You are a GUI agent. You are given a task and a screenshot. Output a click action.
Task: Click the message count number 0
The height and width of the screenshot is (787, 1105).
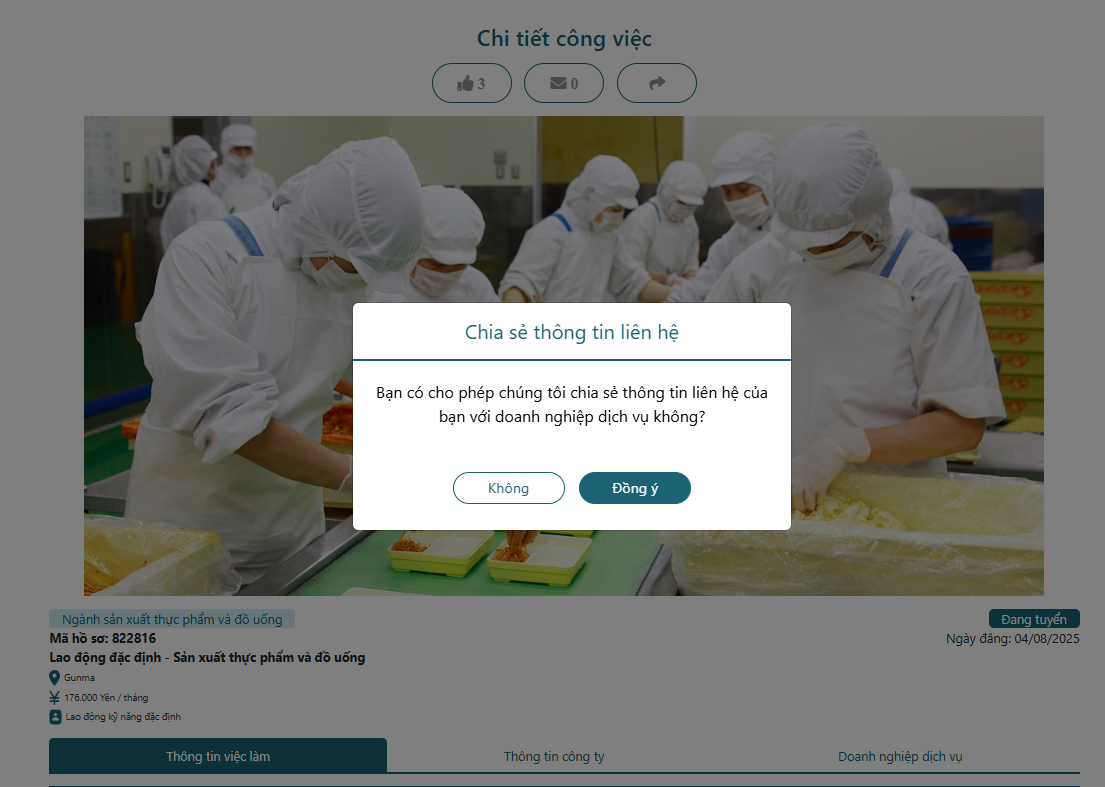[574, 84]
